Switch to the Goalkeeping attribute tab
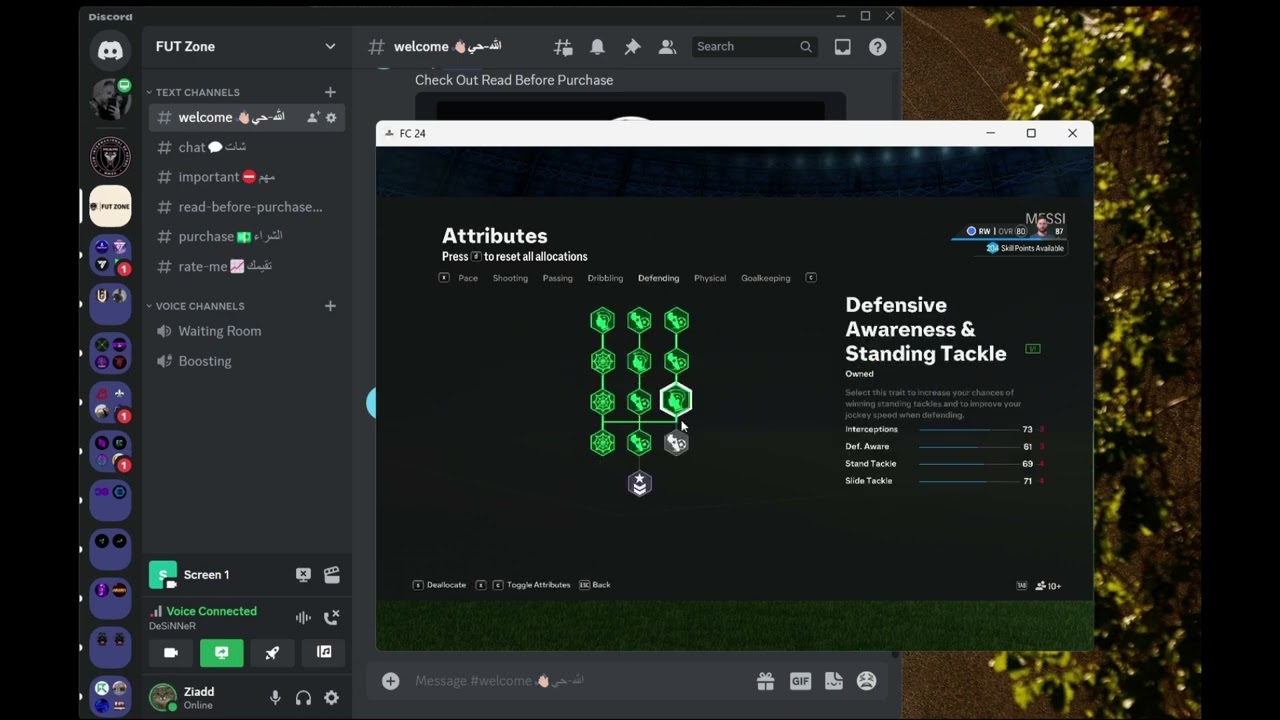1280x720 pixels. 765,278
